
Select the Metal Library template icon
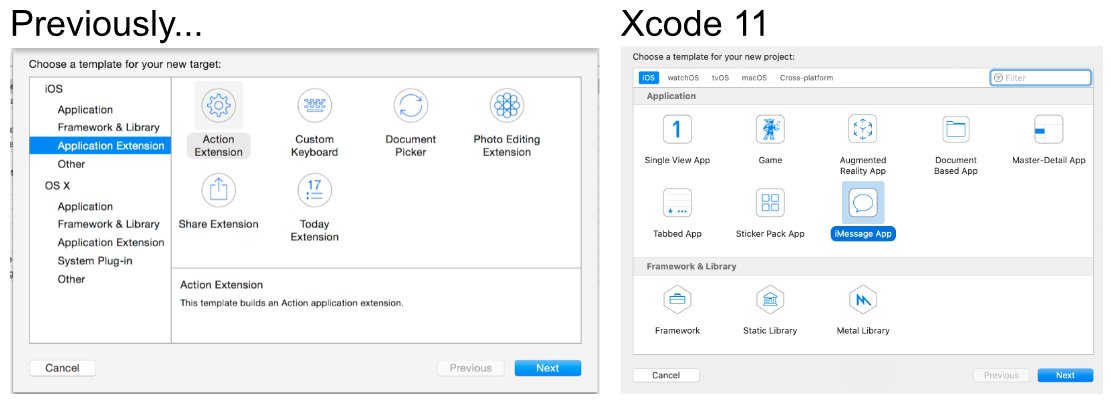[x=862, y=300]
